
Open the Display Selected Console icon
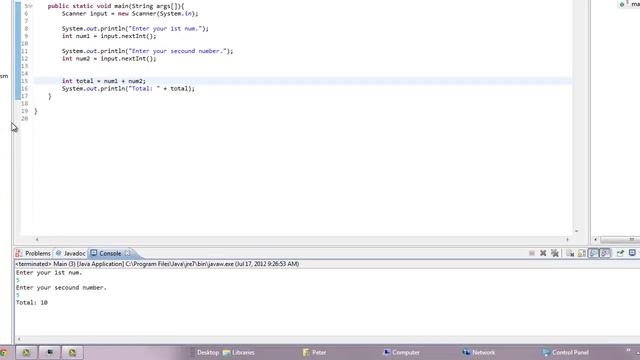click(632, 253)
